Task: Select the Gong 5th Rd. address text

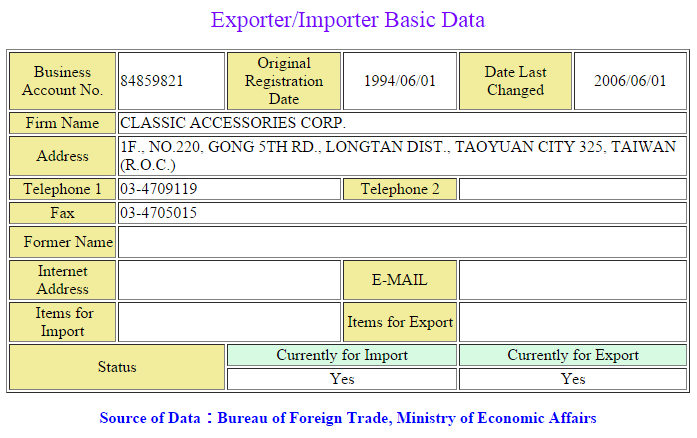Action: 398,156
